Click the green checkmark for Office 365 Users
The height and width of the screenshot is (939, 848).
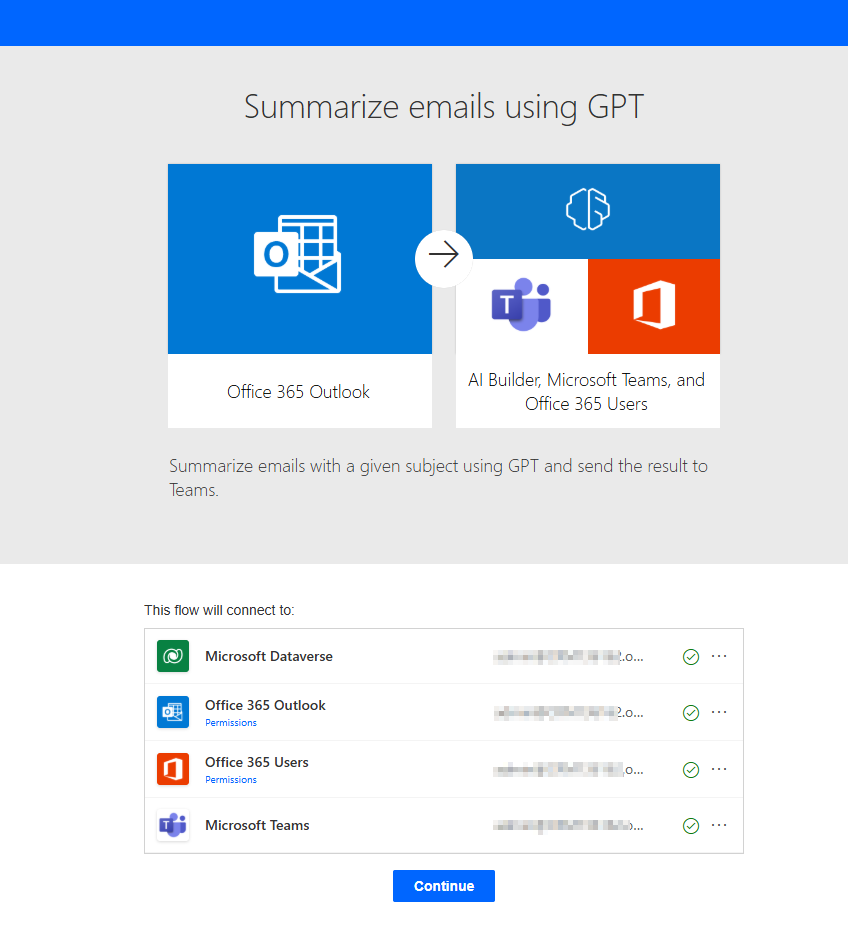(x=691, y=770)
